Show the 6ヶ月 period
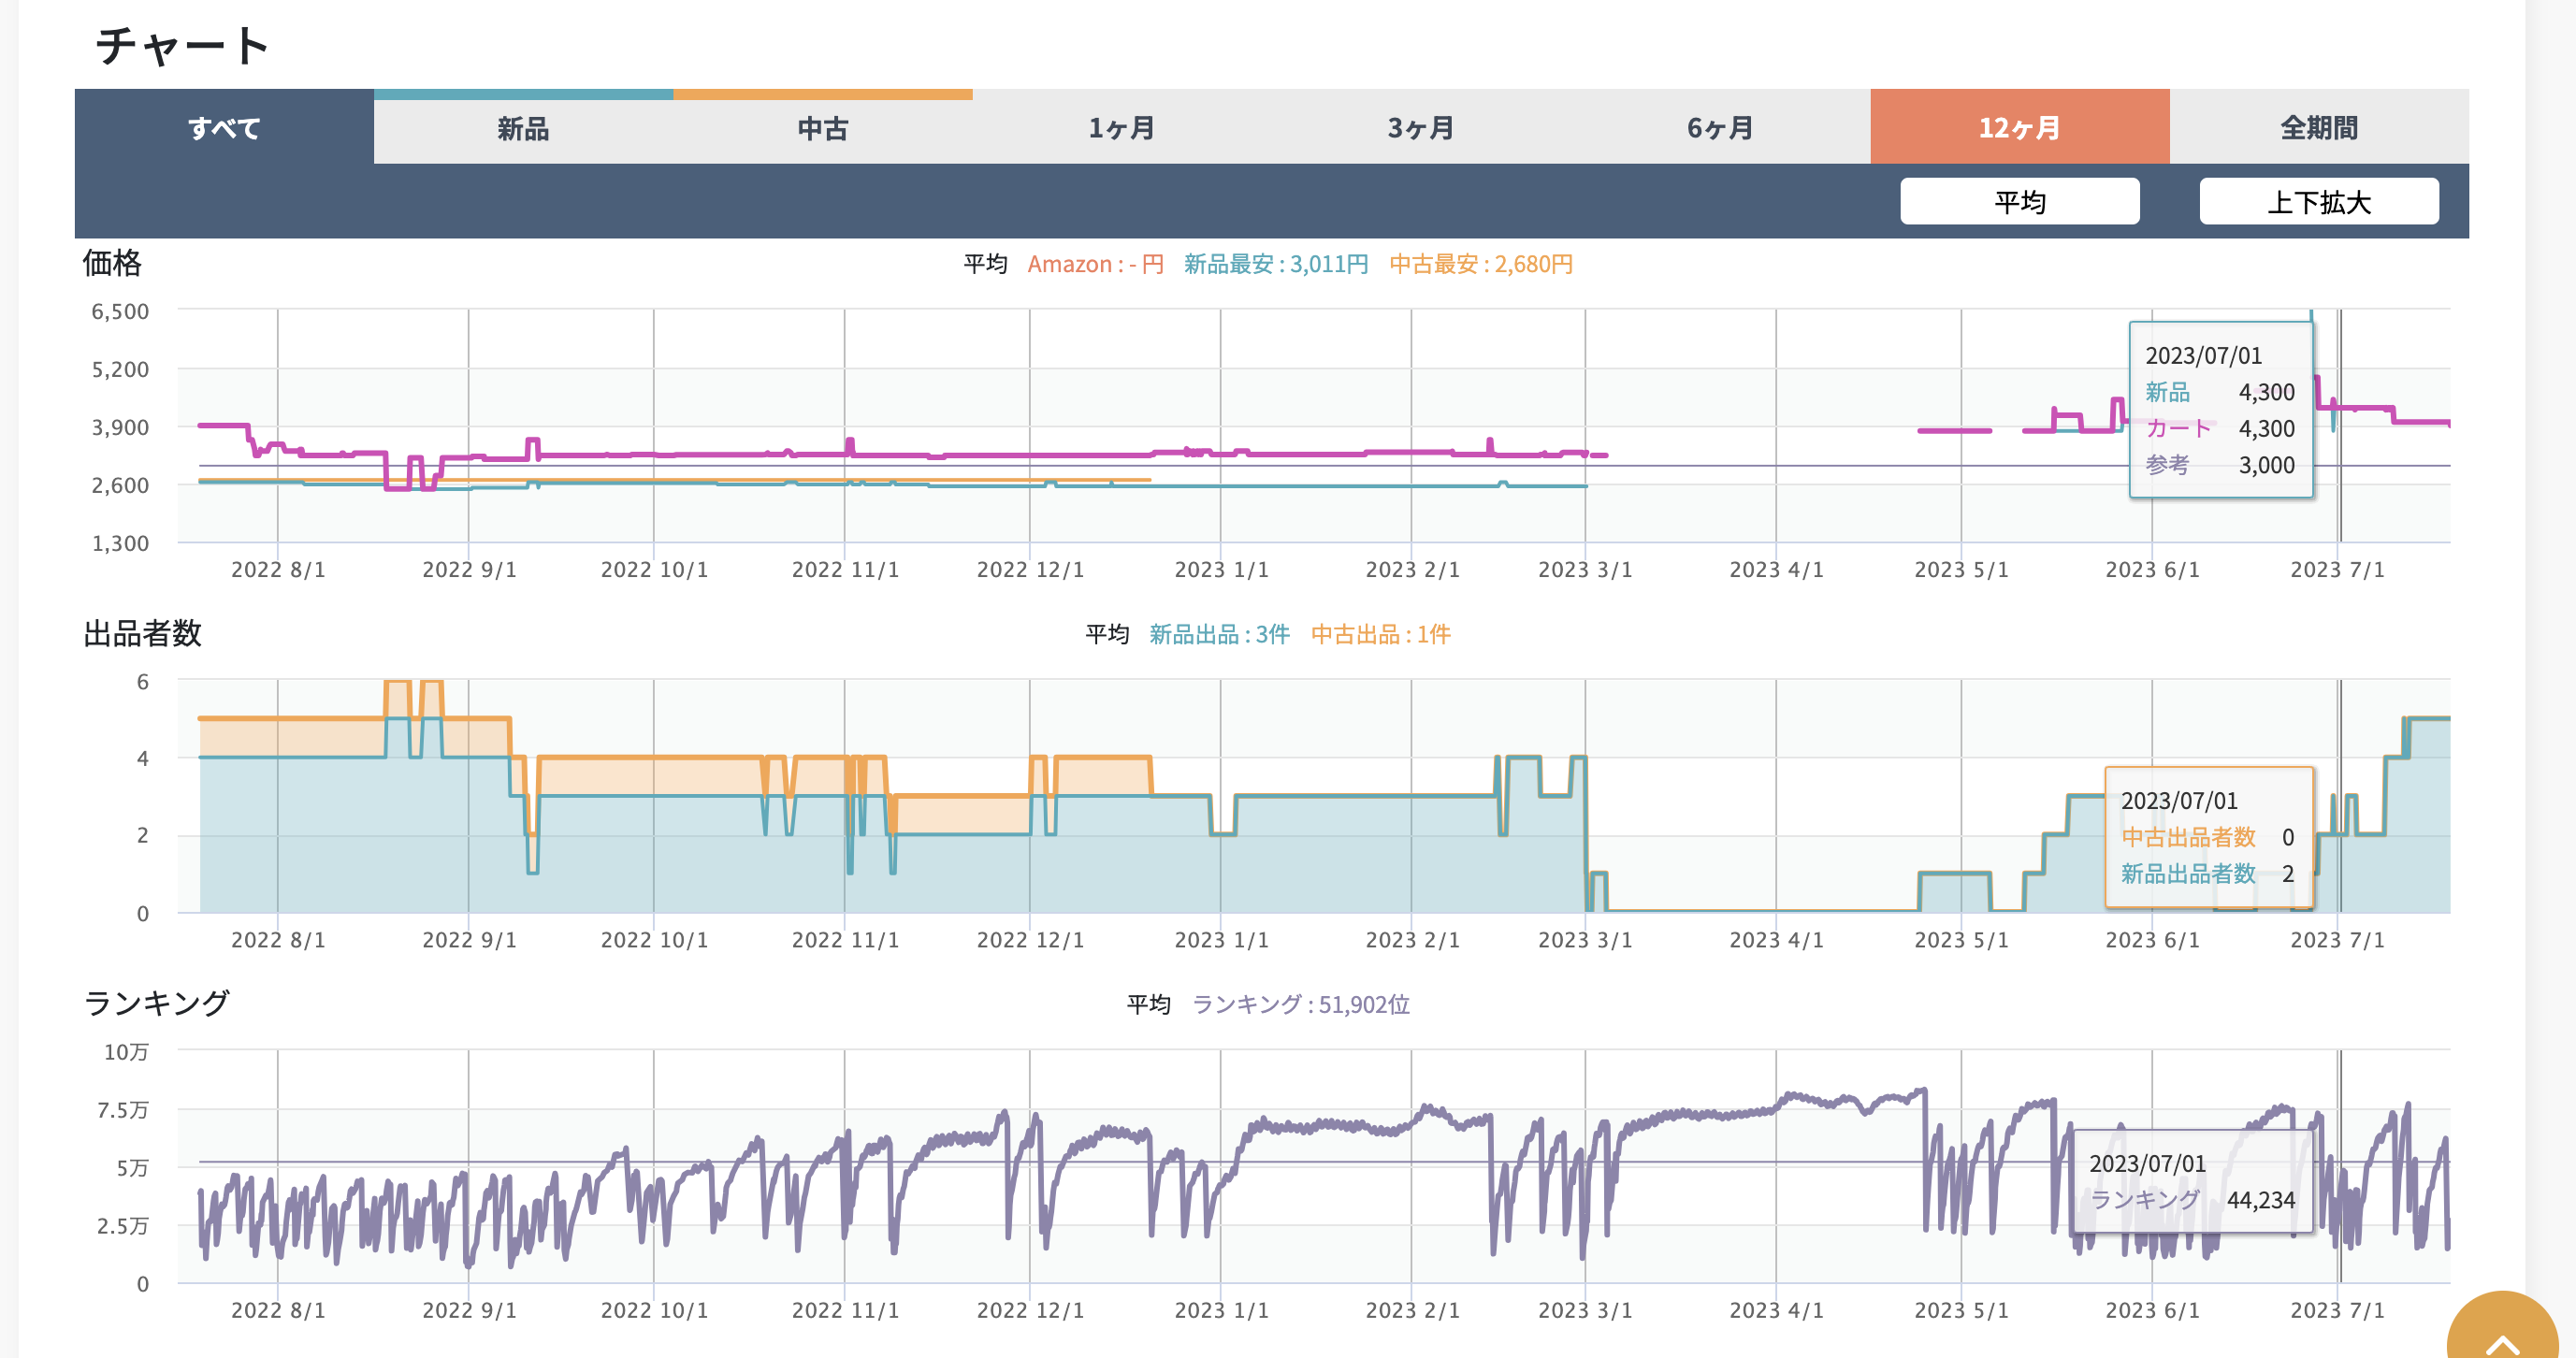This screenshot has width=2576, height=1358. [x=1720, y=128]
